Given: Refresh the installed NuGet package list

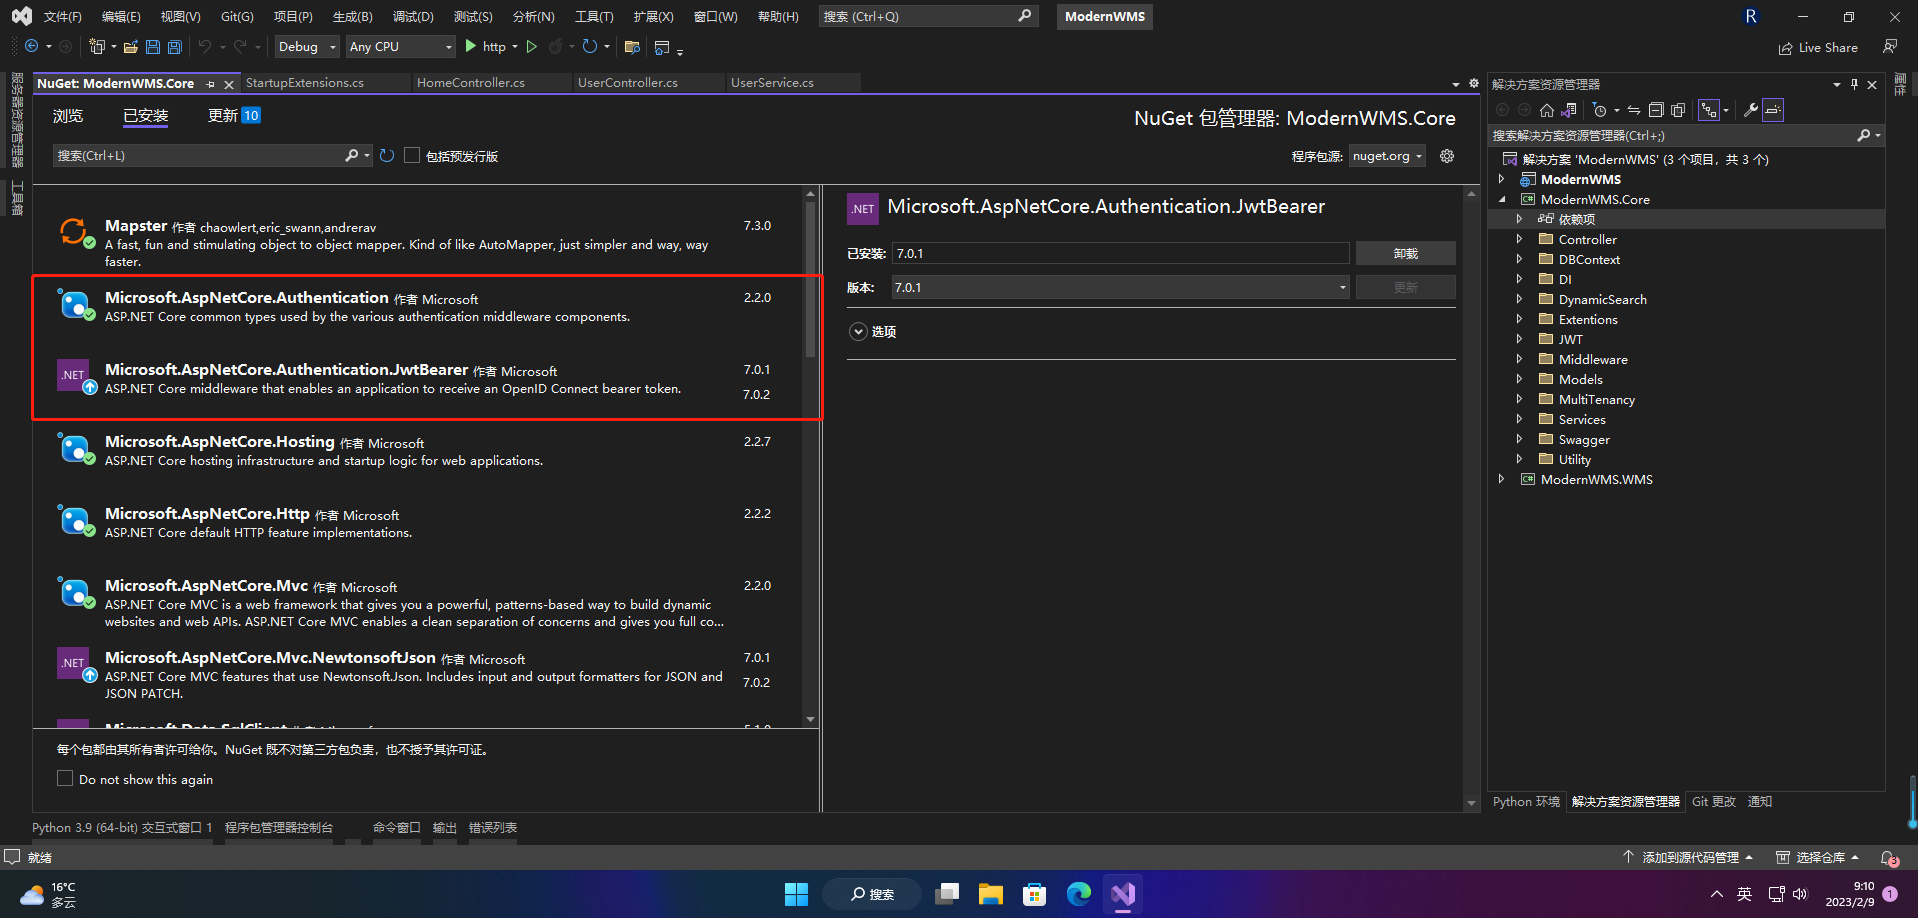Looking at the screenshot, I should click(x=387, y=156).
